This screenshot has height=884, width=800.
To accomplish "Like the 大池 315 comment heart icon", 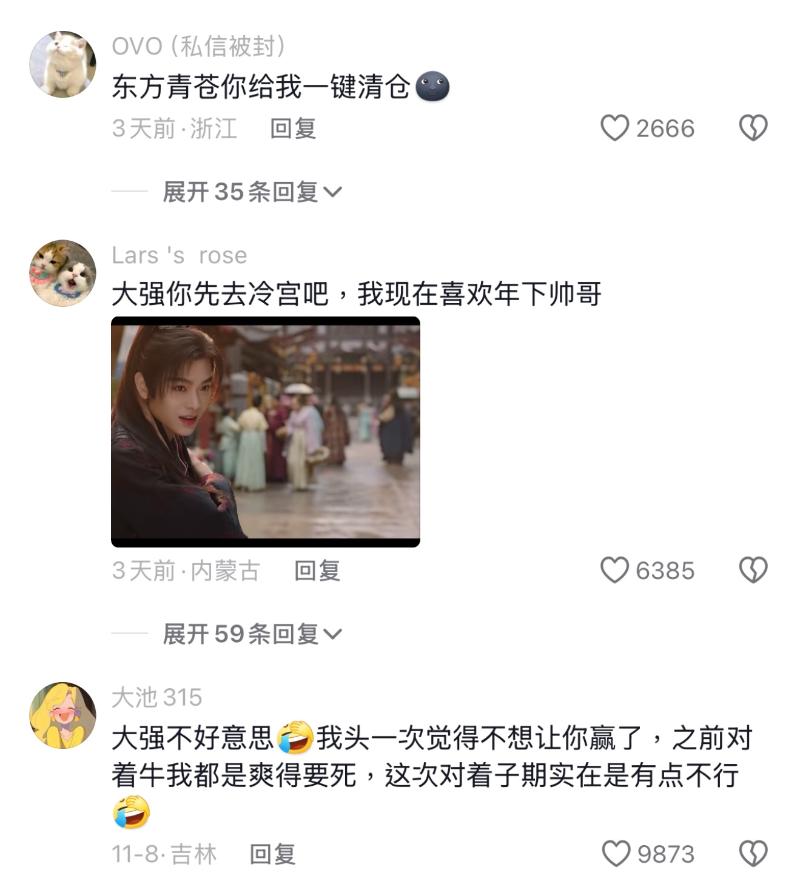I will [616, 854].
